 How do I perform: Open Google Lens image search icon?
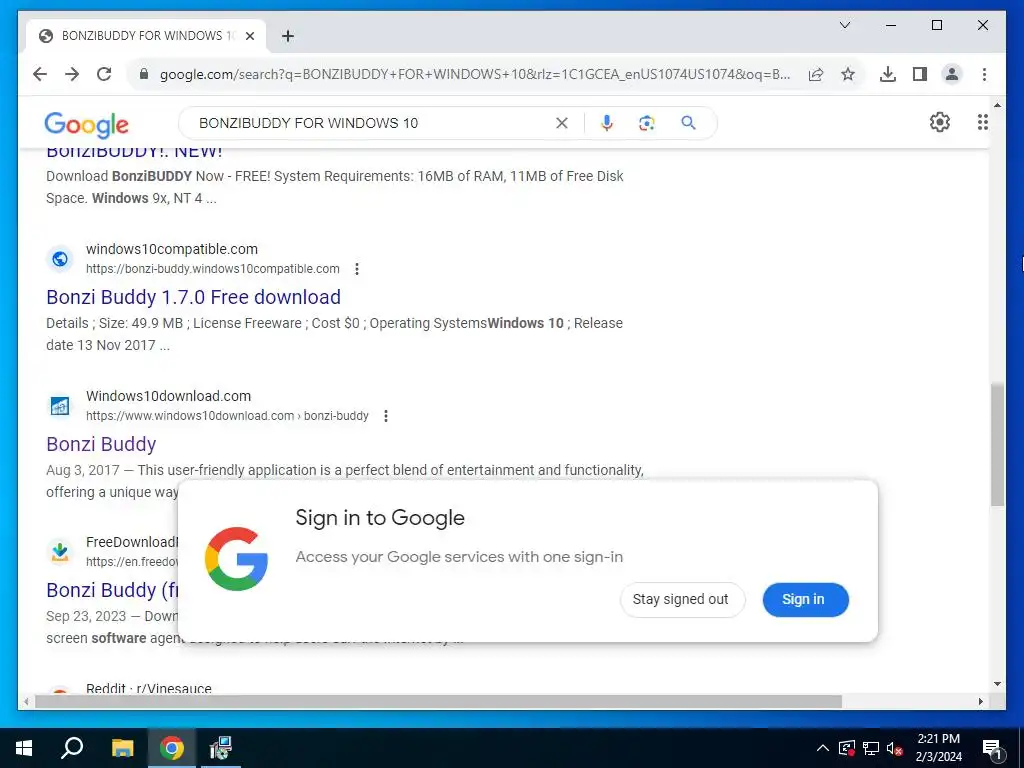[x=647, y=123]
